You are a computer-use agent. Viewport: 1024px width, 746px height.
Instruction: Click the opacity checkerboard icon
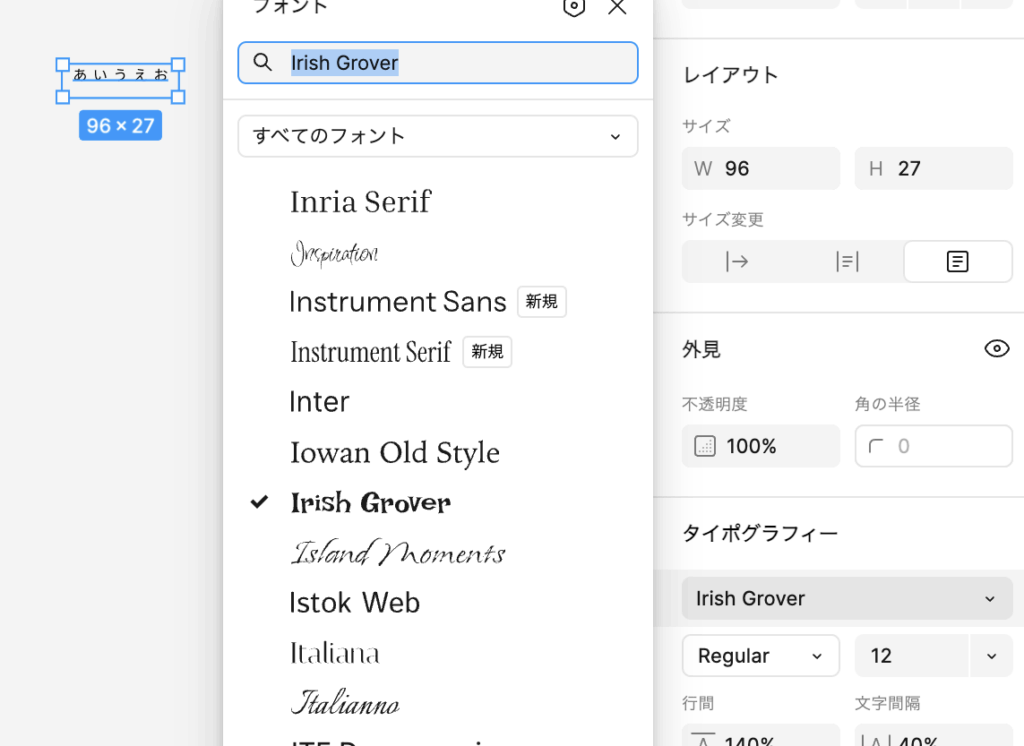tap(705, 446)
